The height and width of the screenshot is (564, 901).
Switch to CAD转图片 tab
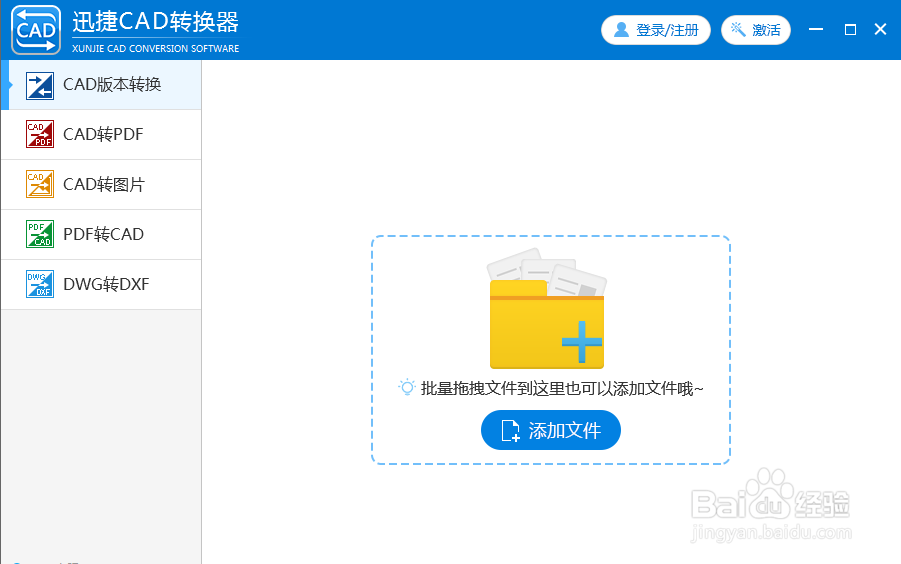(102, 184)
